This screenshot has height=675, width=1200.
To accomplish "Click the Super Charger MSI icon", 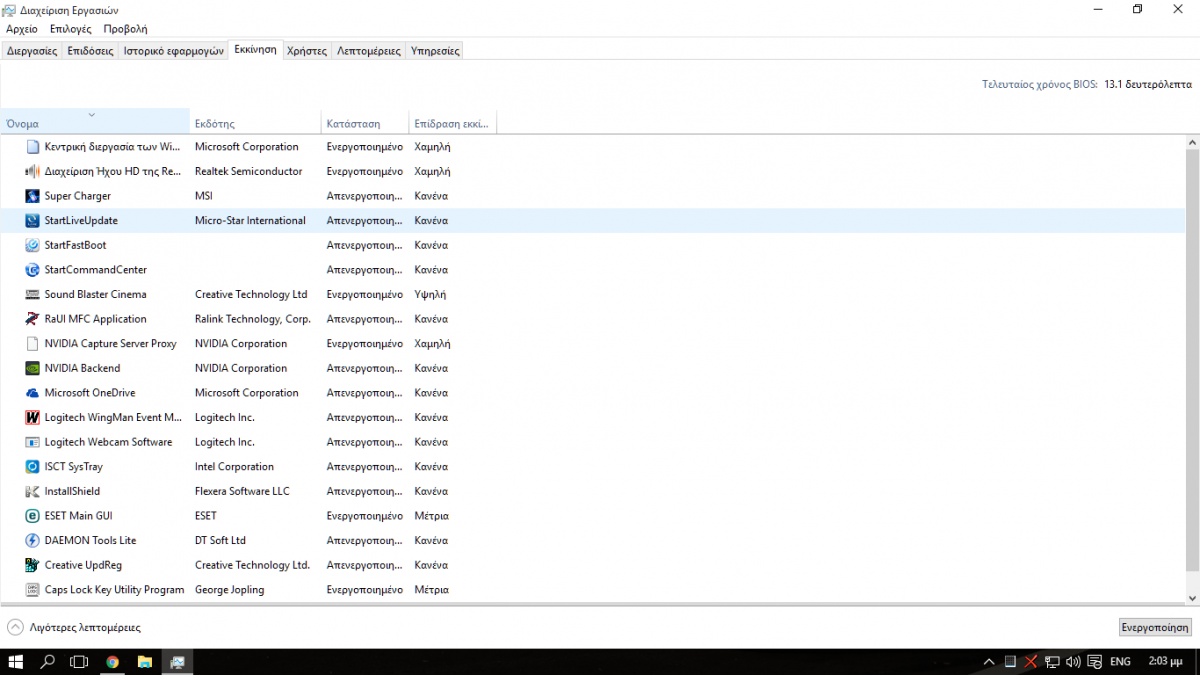I will click(33, 196).
